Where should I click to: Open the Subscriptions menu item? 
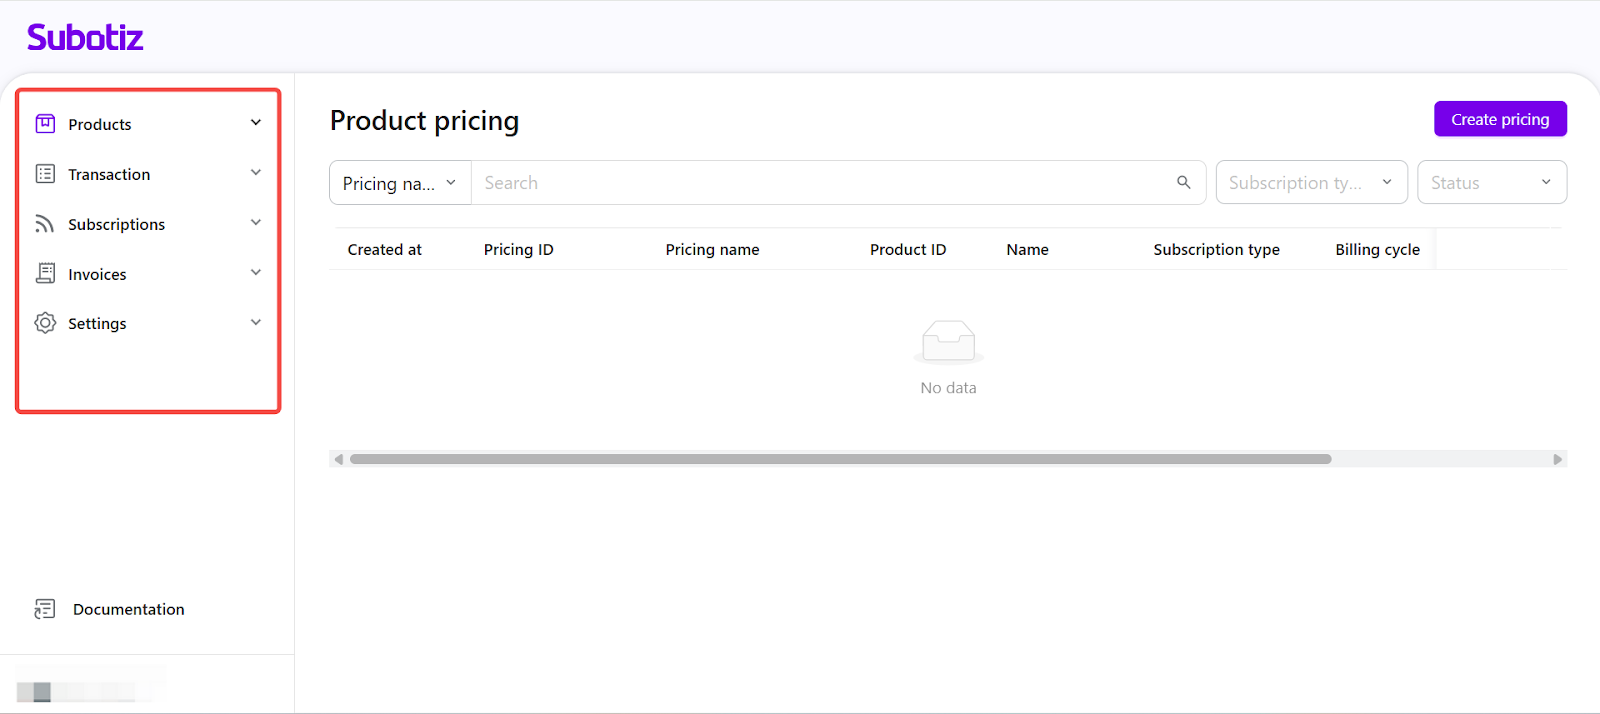116,224
